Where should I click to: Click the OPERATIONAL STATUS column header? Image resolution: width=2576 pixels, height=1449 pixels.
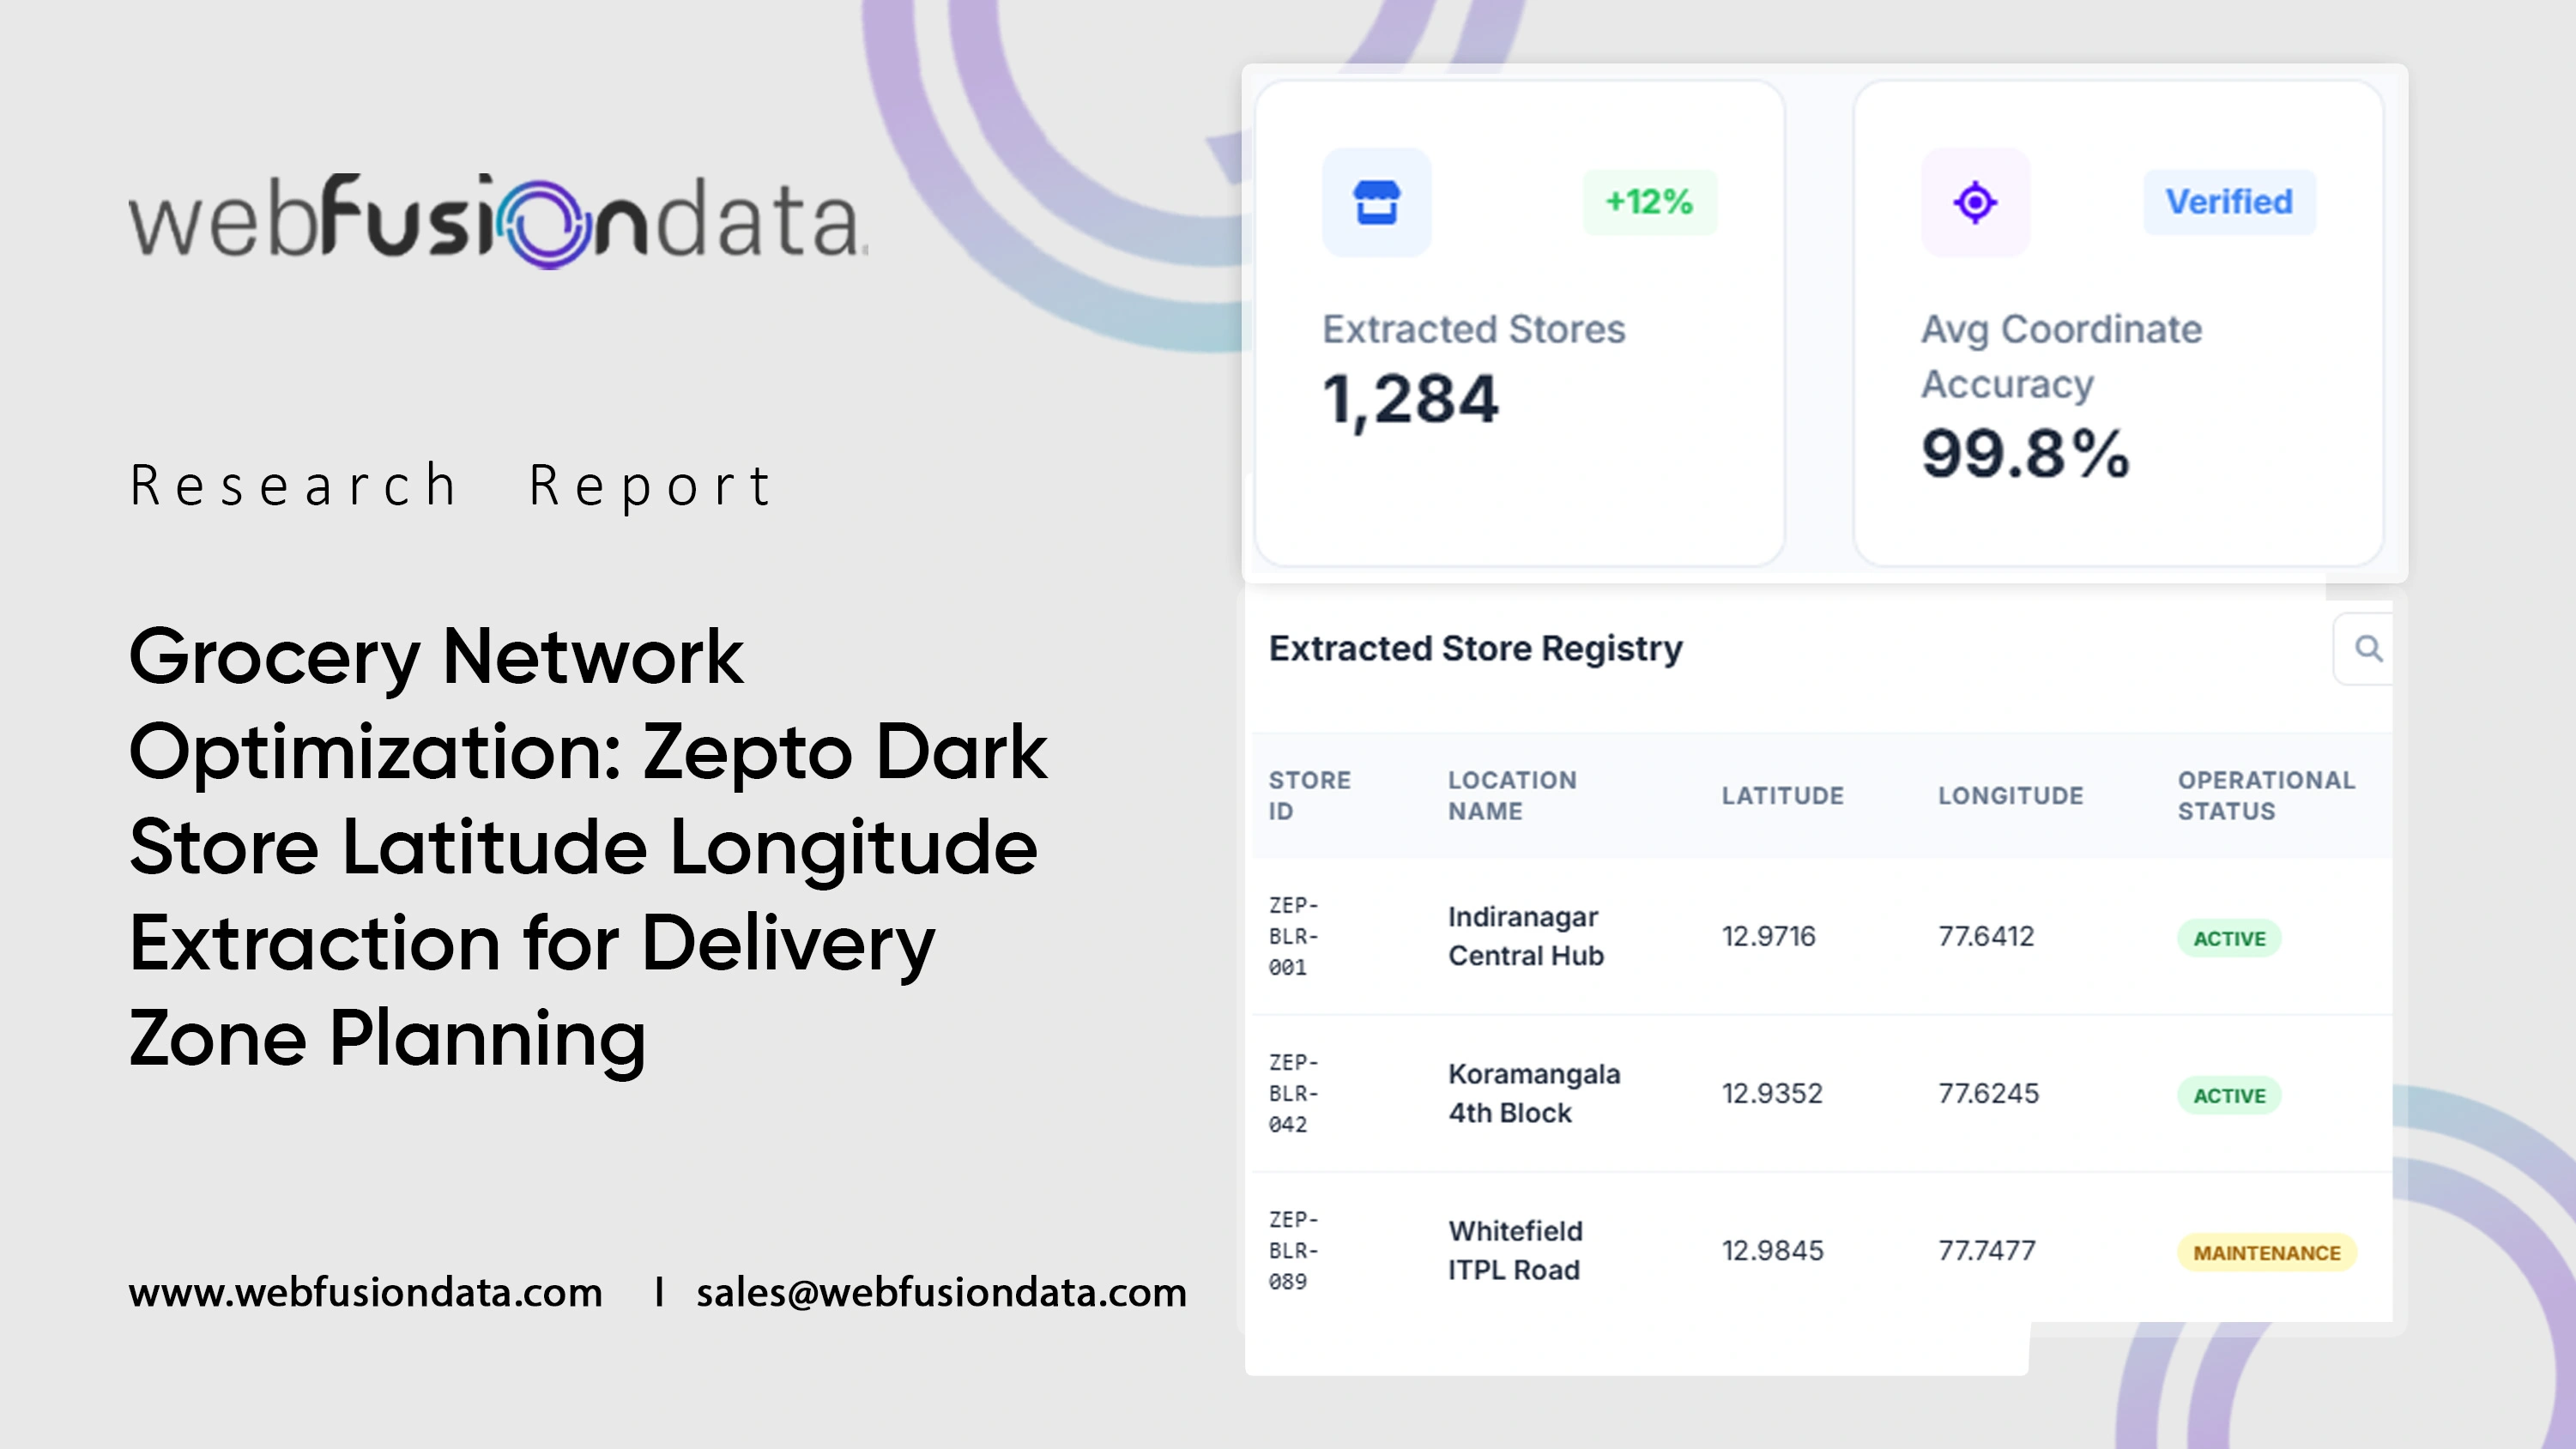coord(2266,795)
